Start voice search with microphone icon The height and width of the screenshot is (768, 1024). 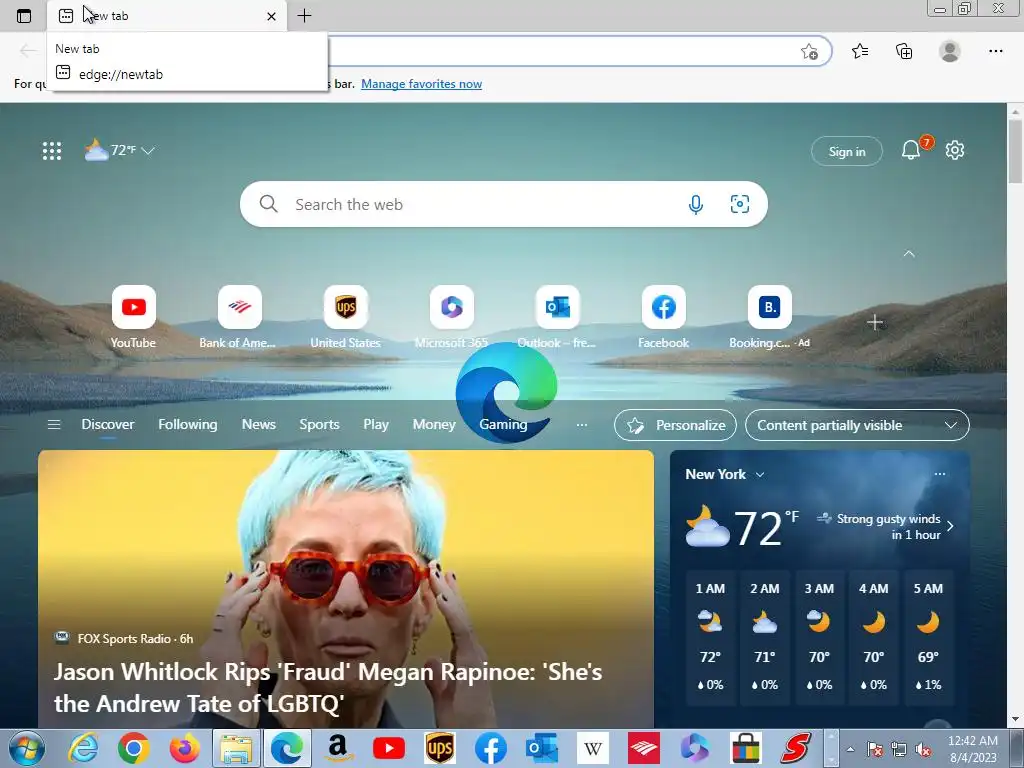[x=696, y=204]
